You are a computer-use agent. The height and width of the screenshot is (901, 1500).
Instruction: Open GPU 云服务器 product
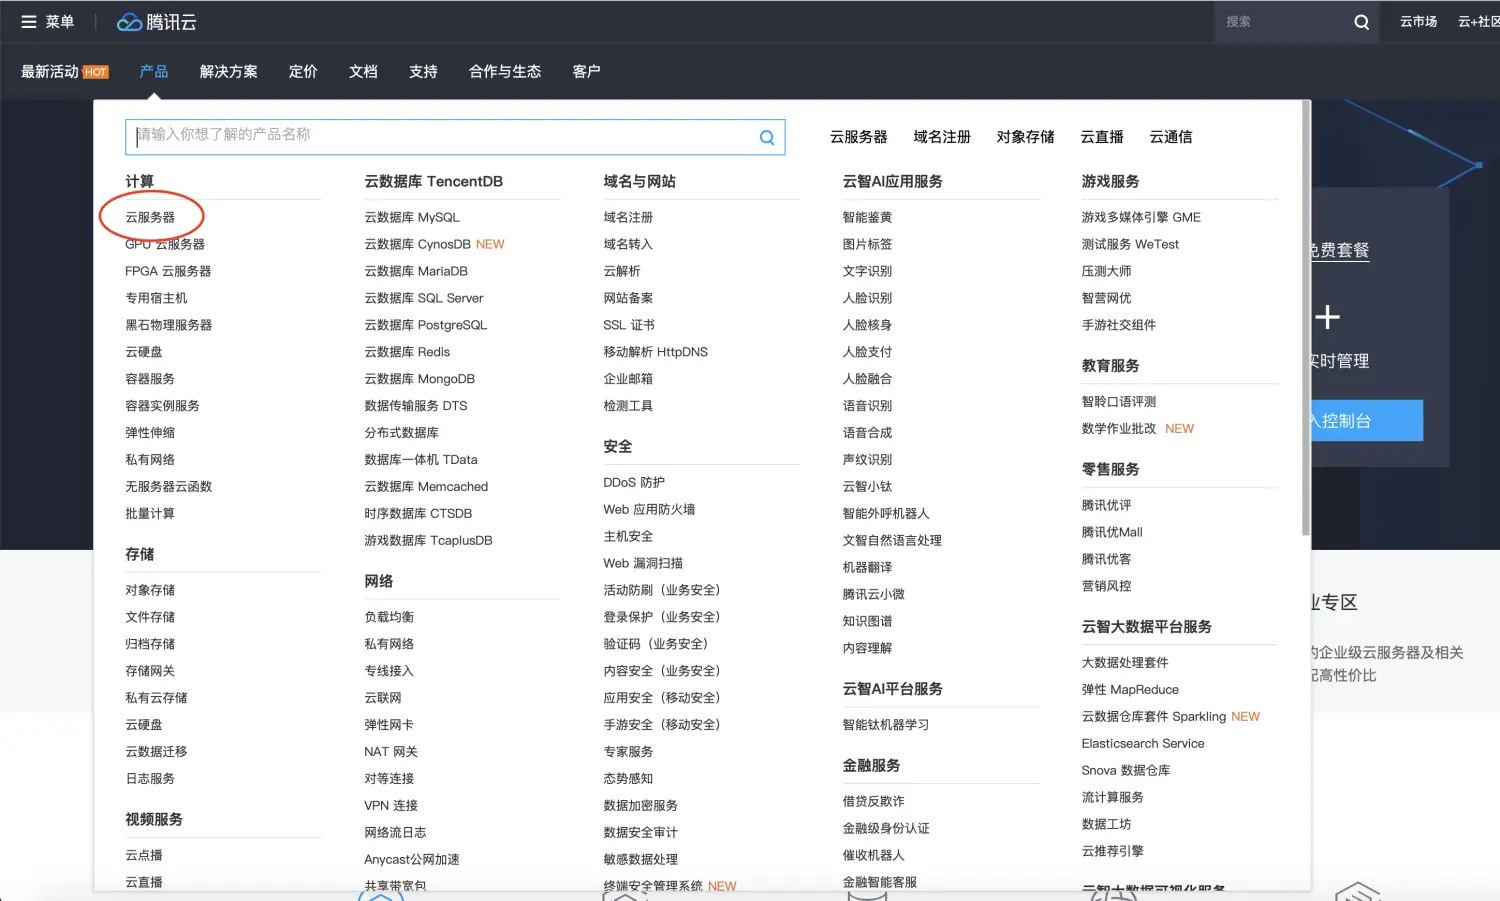pos(165,244)
